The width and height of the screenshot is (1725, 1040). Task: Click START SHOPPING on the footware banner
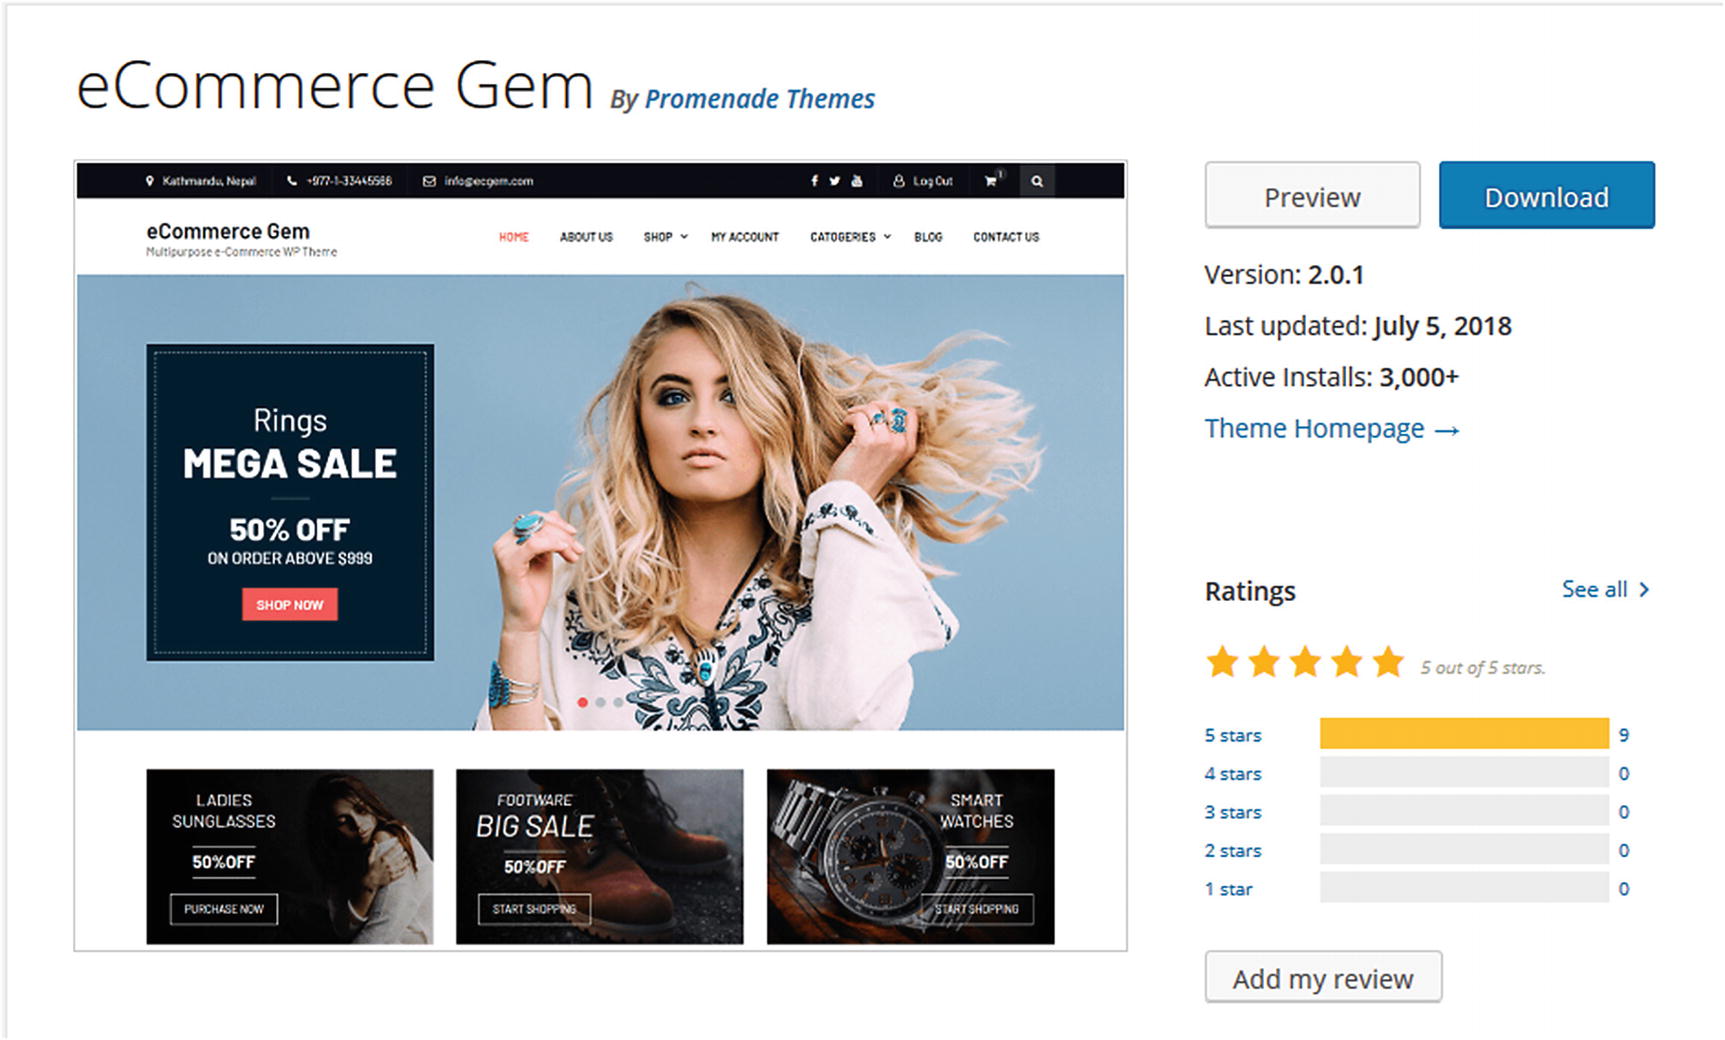[x=534, y=909]
